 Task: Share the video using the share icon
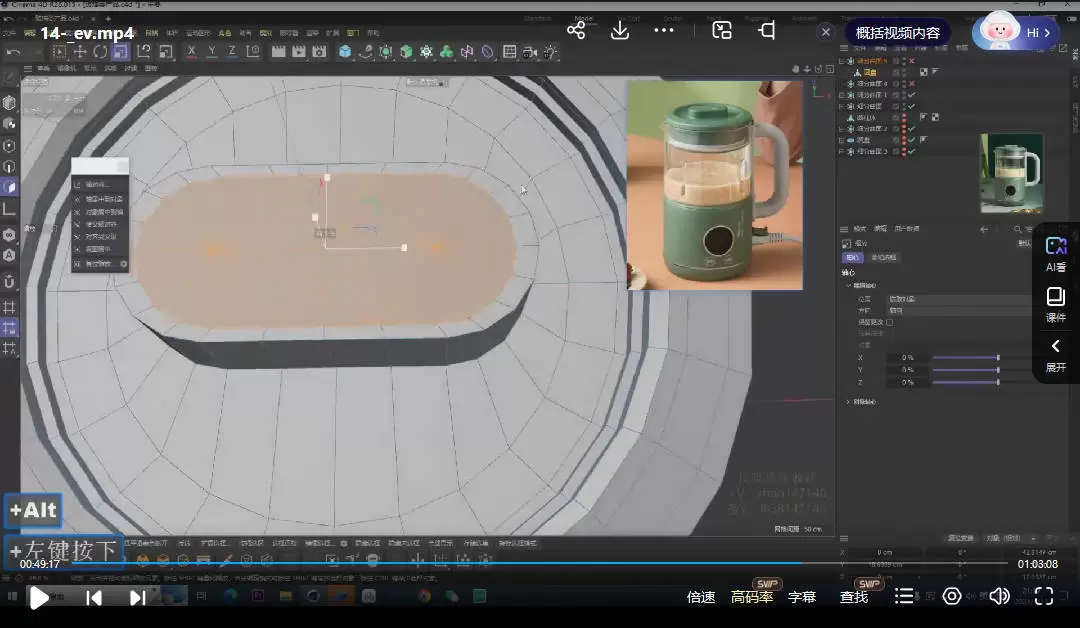pyautogui.click(x=576, y=30)
